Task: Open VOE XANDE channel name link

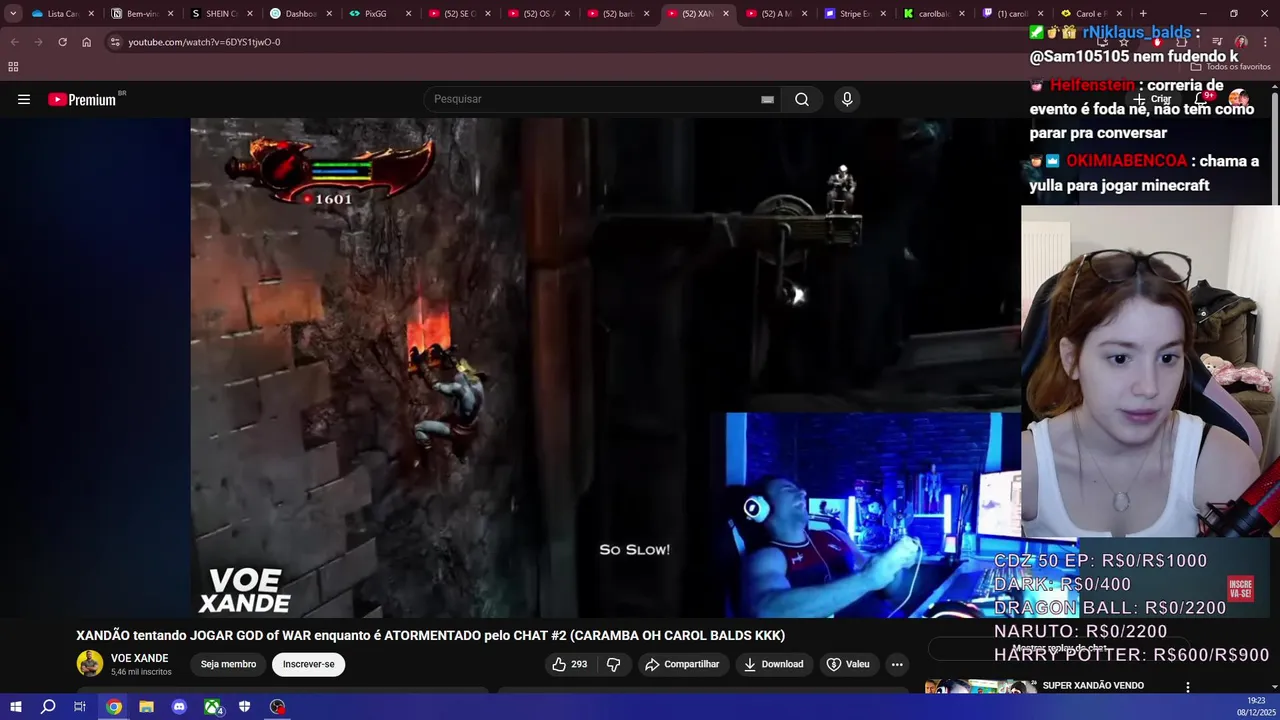Action: [x=139, y=658]
